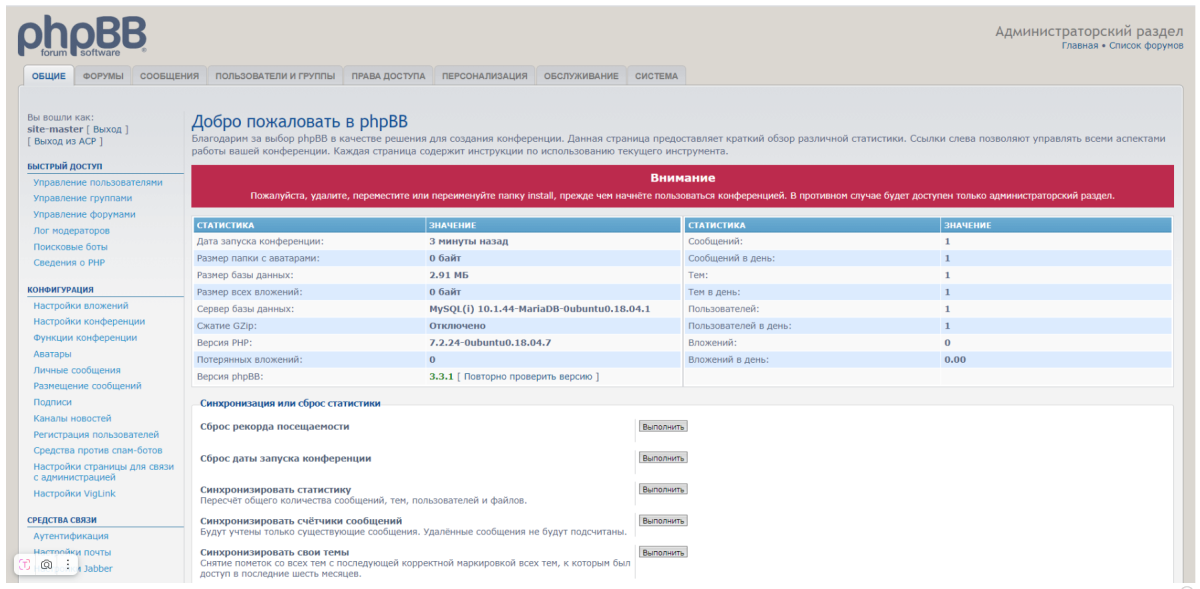
Task: Click the Добро пожаловать в phpBB heading
Action: (x=300, y=122)
